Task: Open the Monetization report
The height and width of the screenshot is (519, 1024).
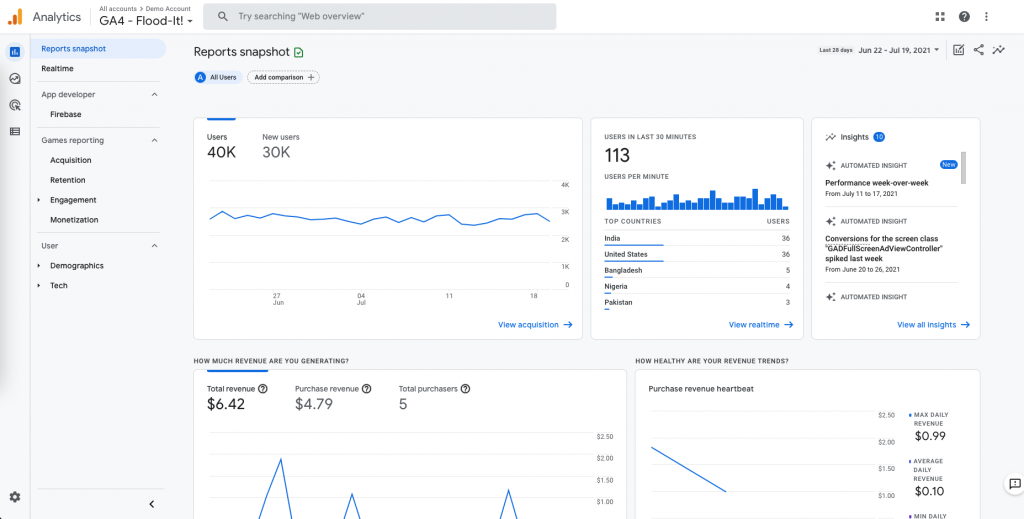Action: [74, 220]
